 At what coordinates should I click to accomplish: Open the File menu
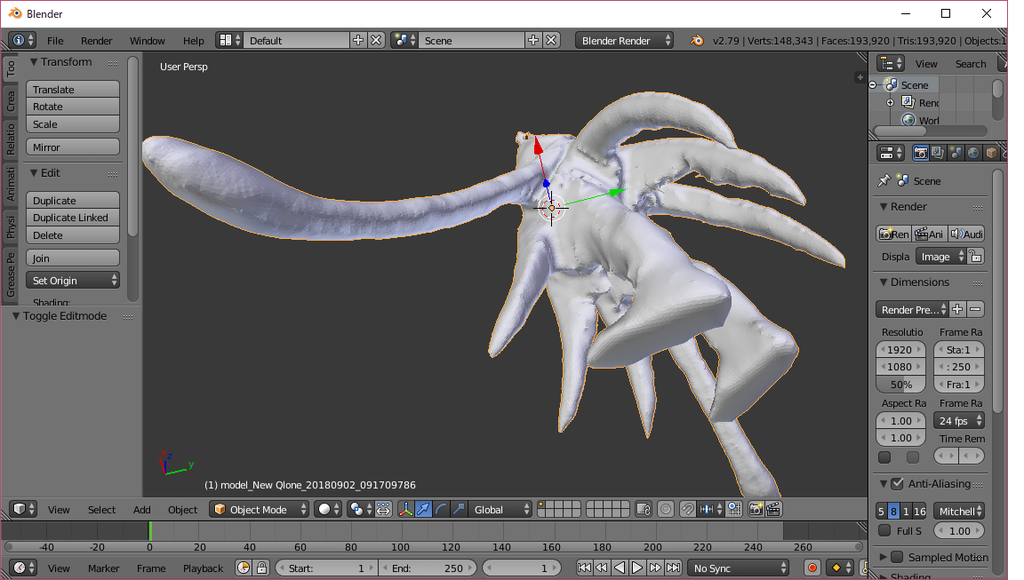[x=56, y=40]
